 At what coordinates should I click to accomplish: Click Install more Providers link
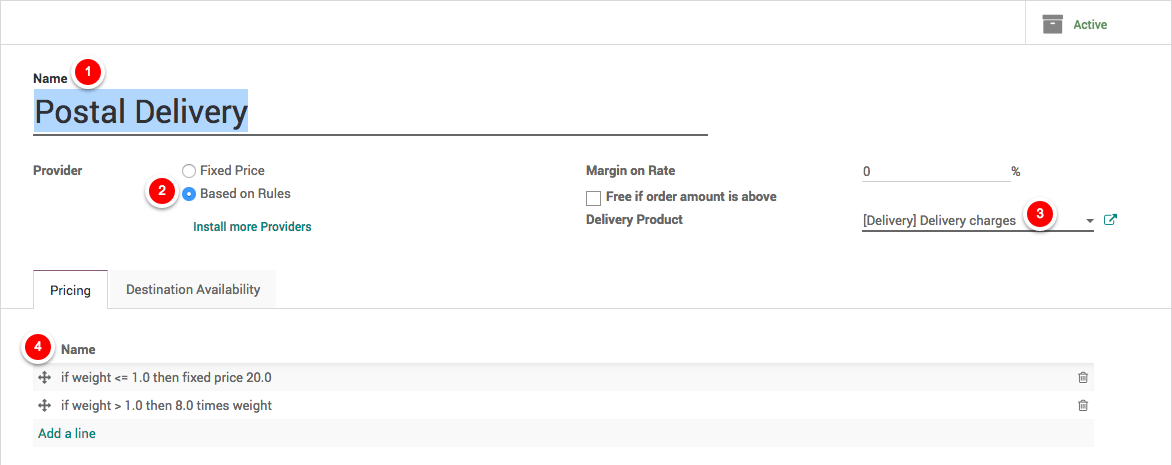(252, 227)
